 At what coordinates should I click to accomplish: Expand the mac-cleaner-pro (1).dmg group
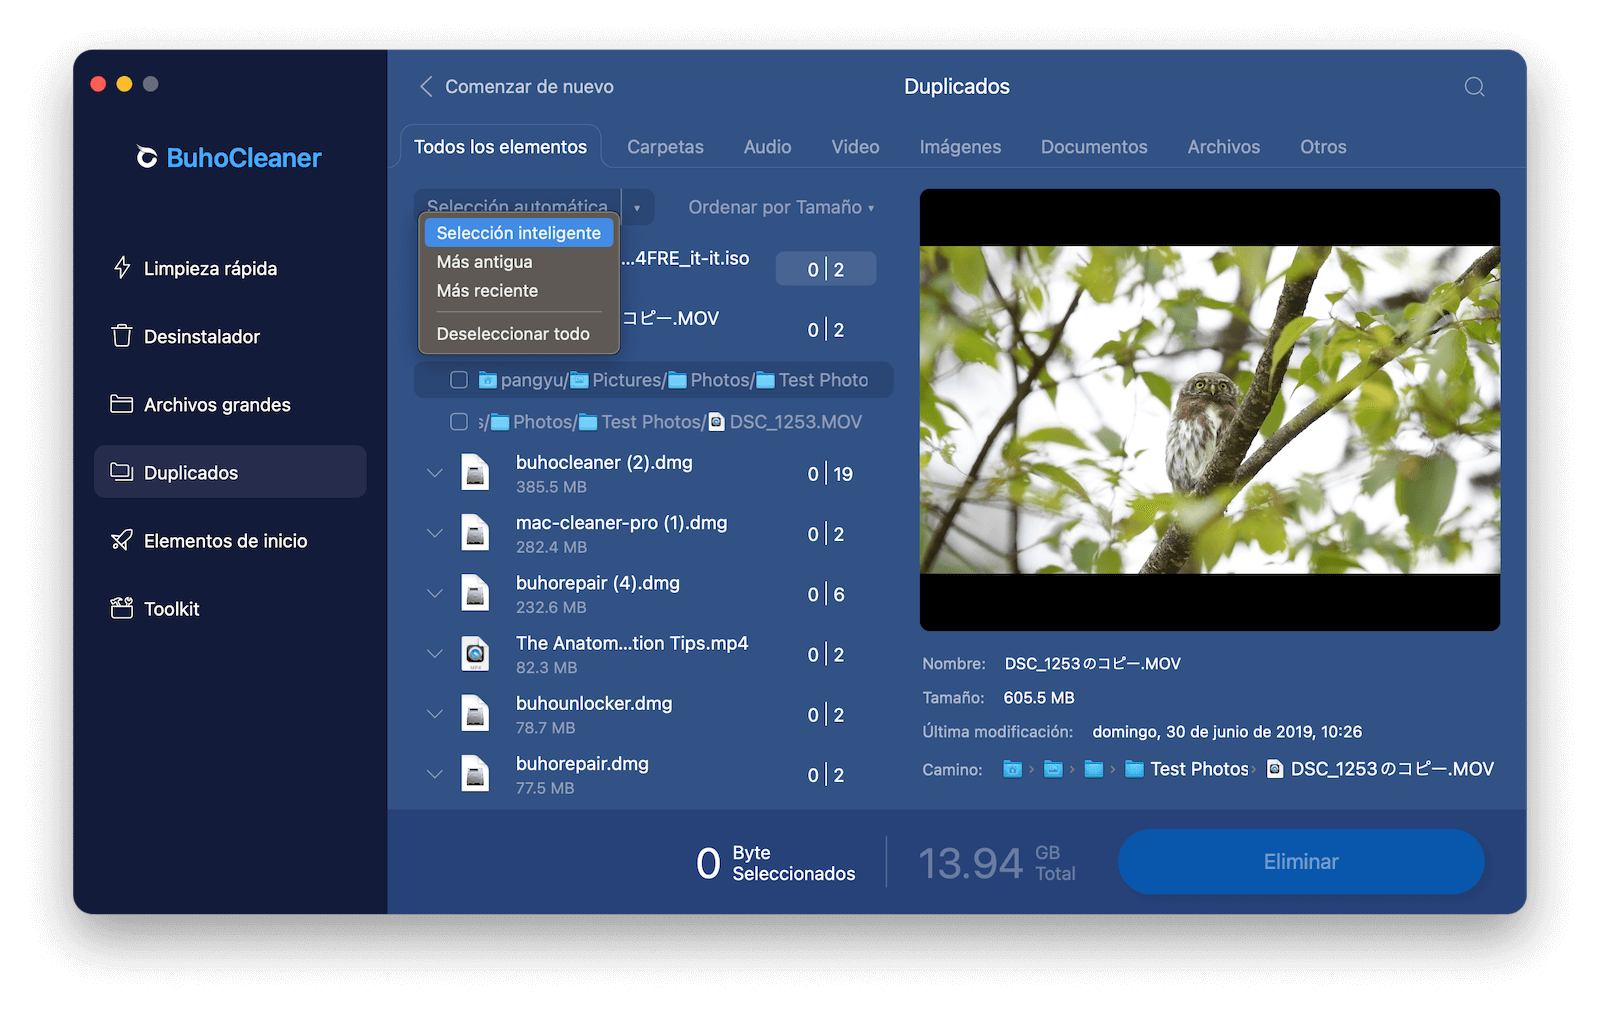(435, 533)
